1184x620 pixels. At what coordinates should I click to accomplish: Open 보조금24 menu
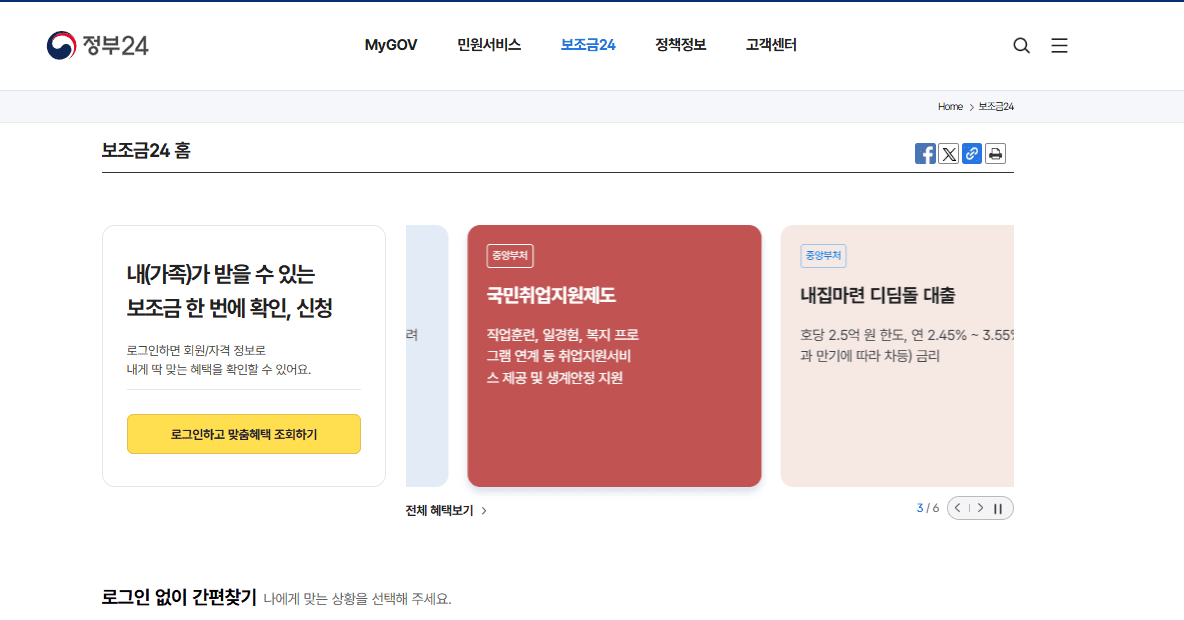pyautogui.click(x=587, y=45)
